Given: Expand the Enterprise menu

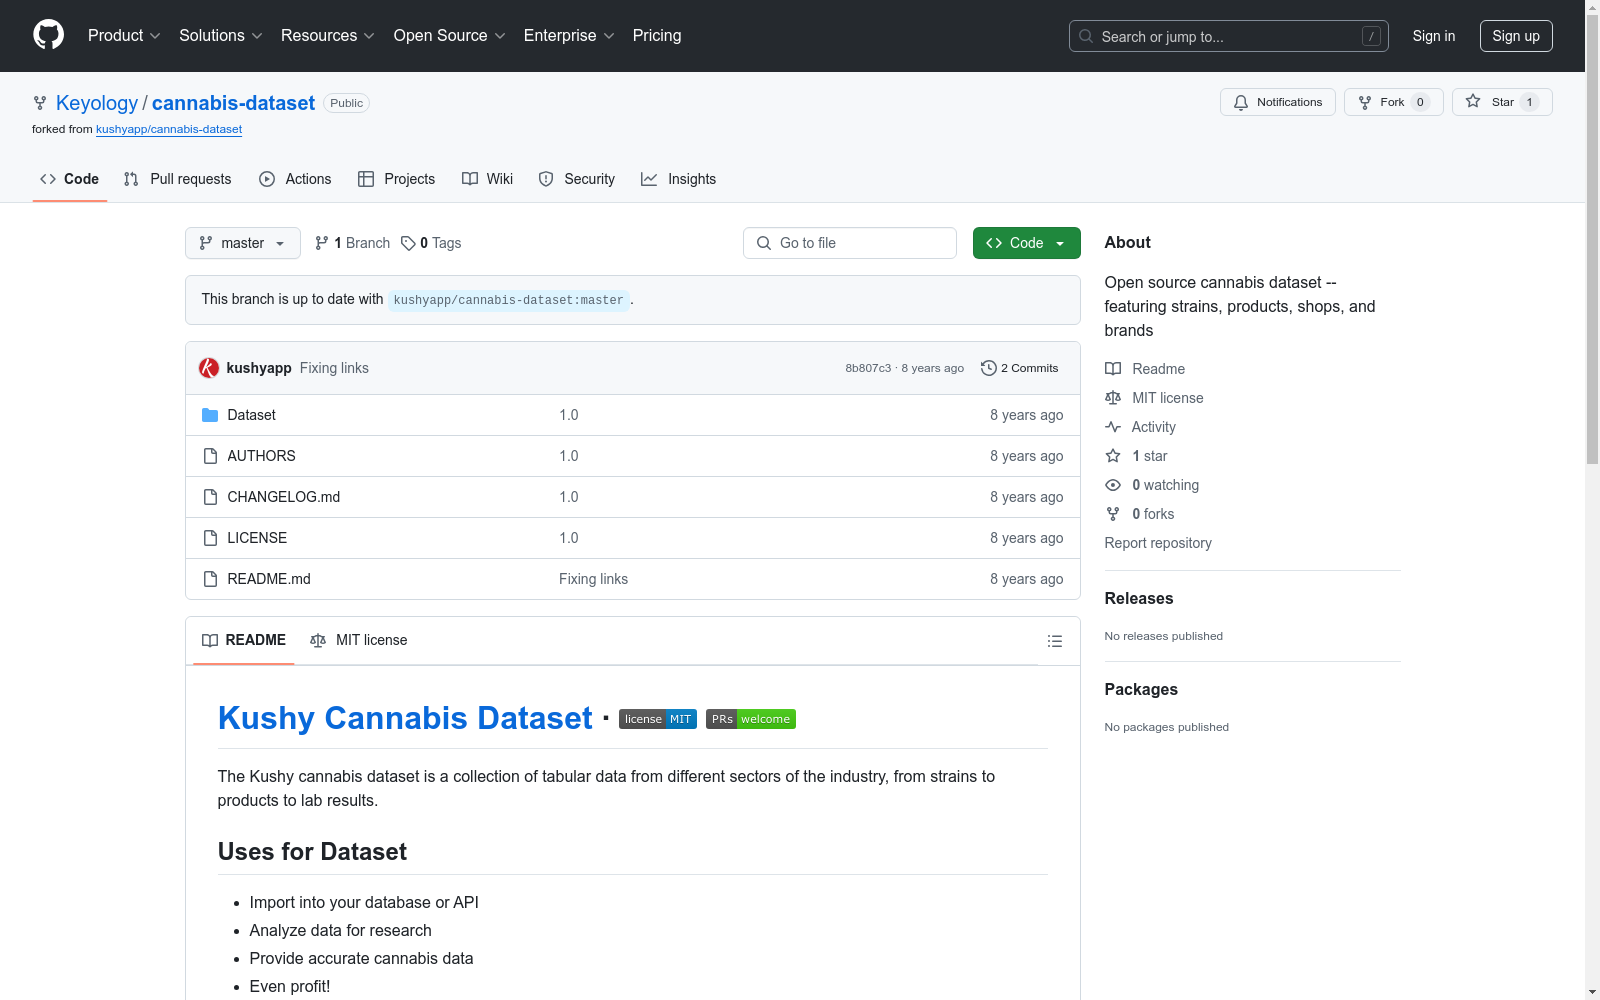Looking at the screenshot, I should coord(569,36).
